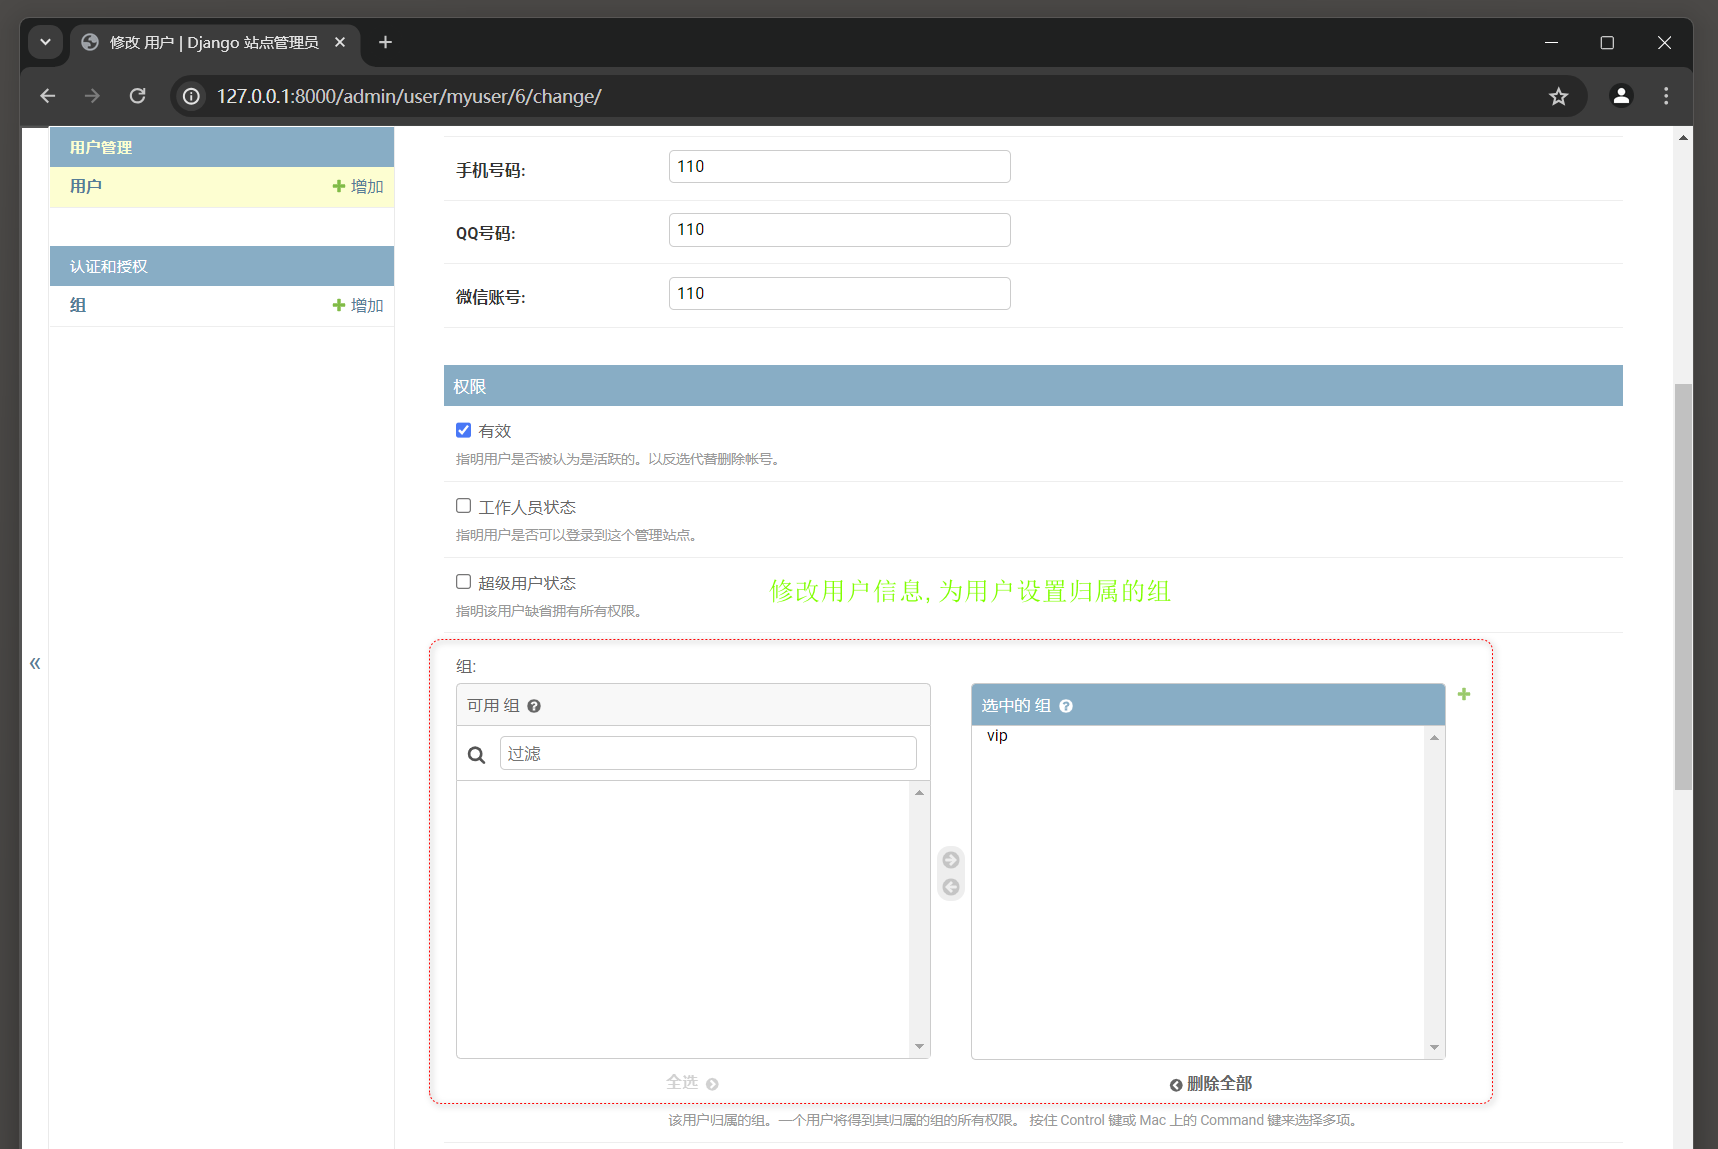The width and height of the screenshot is (1718, 1149).
Task: Maximize the browser window
Action: (1607, 42)
